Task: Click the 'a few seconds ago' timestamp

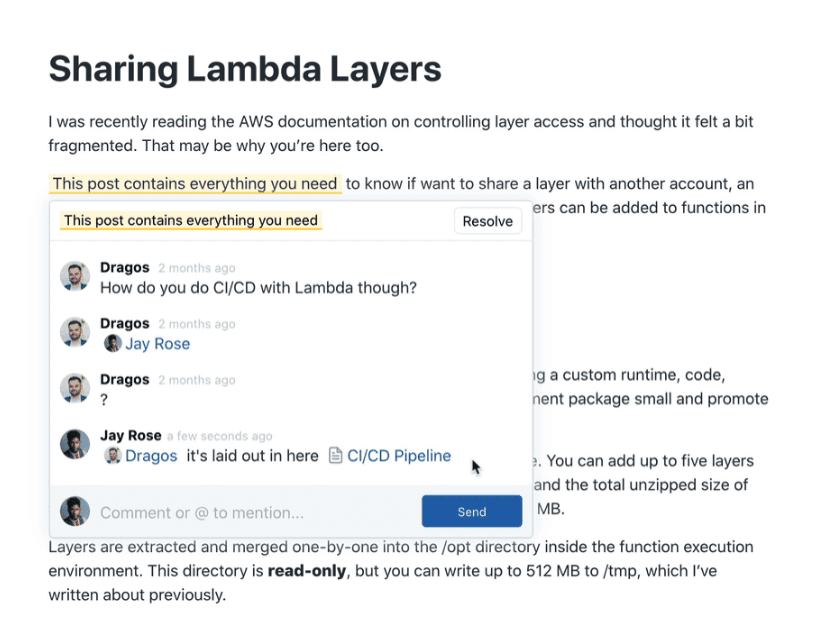Action: point(219,436)
